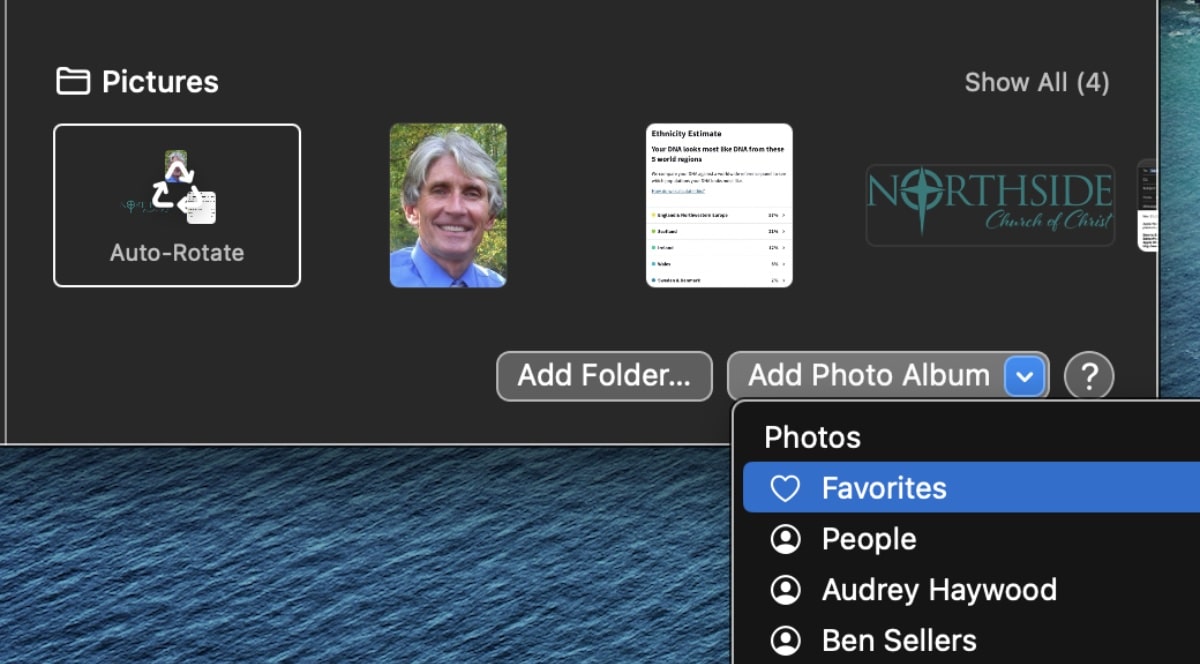Click the person icon beside Ben Sellers
This screenshot has width=1200, height=664.
point(786,640)
